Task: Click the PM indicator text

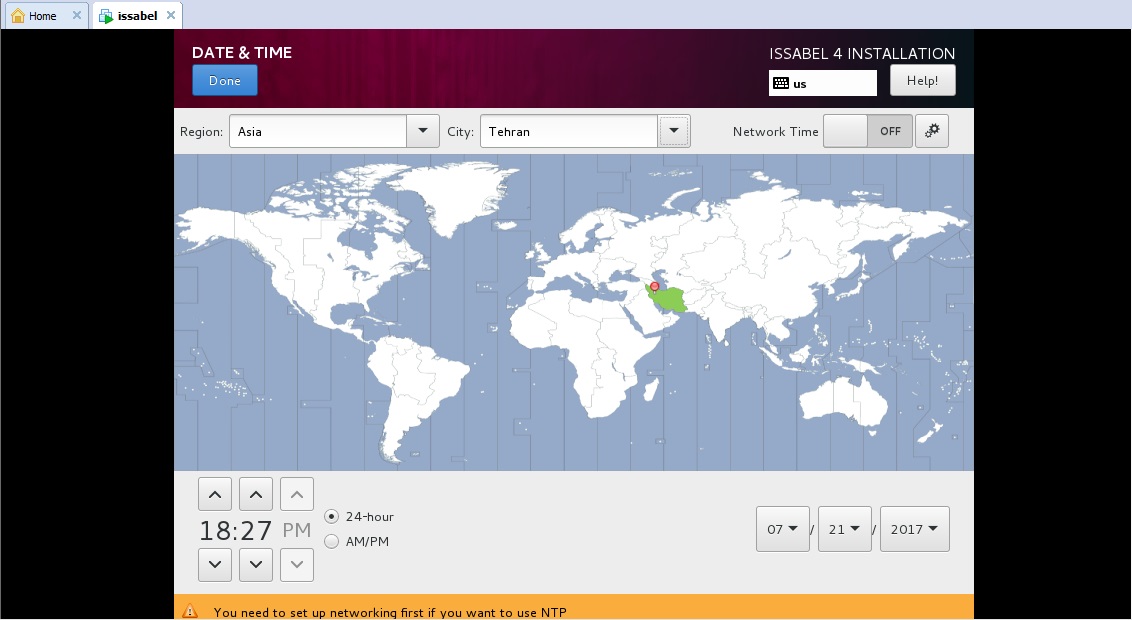Action: [x=297, y=531]
